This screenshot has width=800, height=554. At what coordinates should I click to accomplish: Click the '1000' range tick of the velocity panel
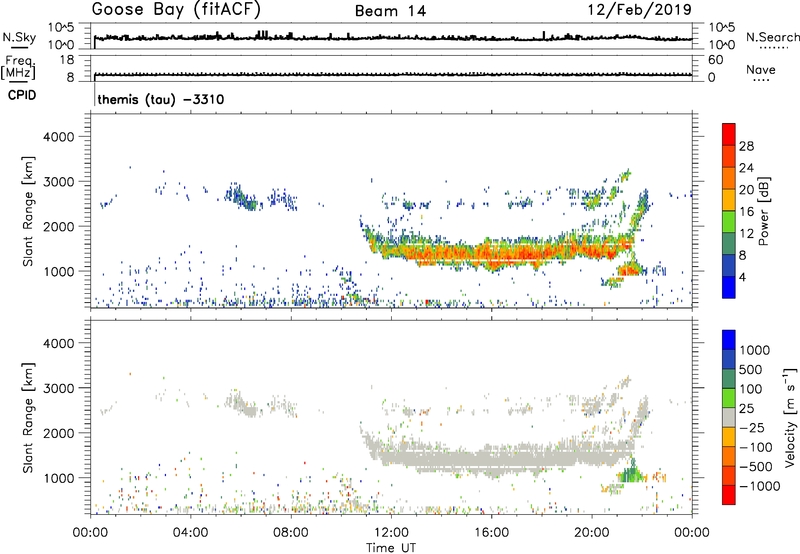59,478
